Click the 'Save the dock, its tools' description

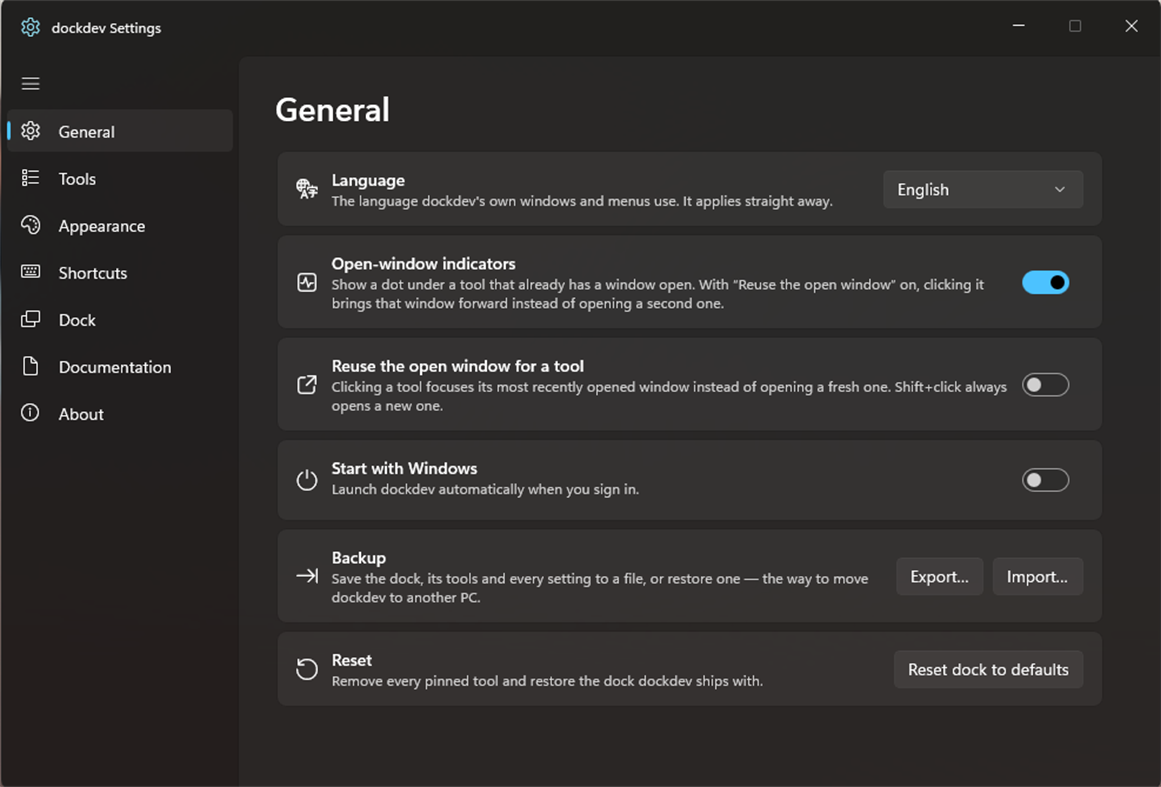click(x=600, y=588)
